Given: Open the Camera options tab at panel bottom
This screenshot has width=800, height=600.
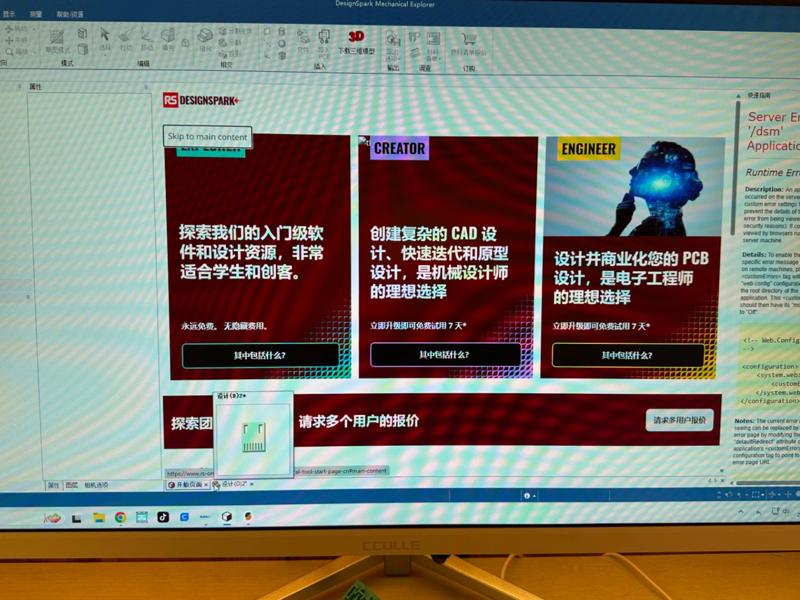Looking at the screenshot, I should 96,485.
